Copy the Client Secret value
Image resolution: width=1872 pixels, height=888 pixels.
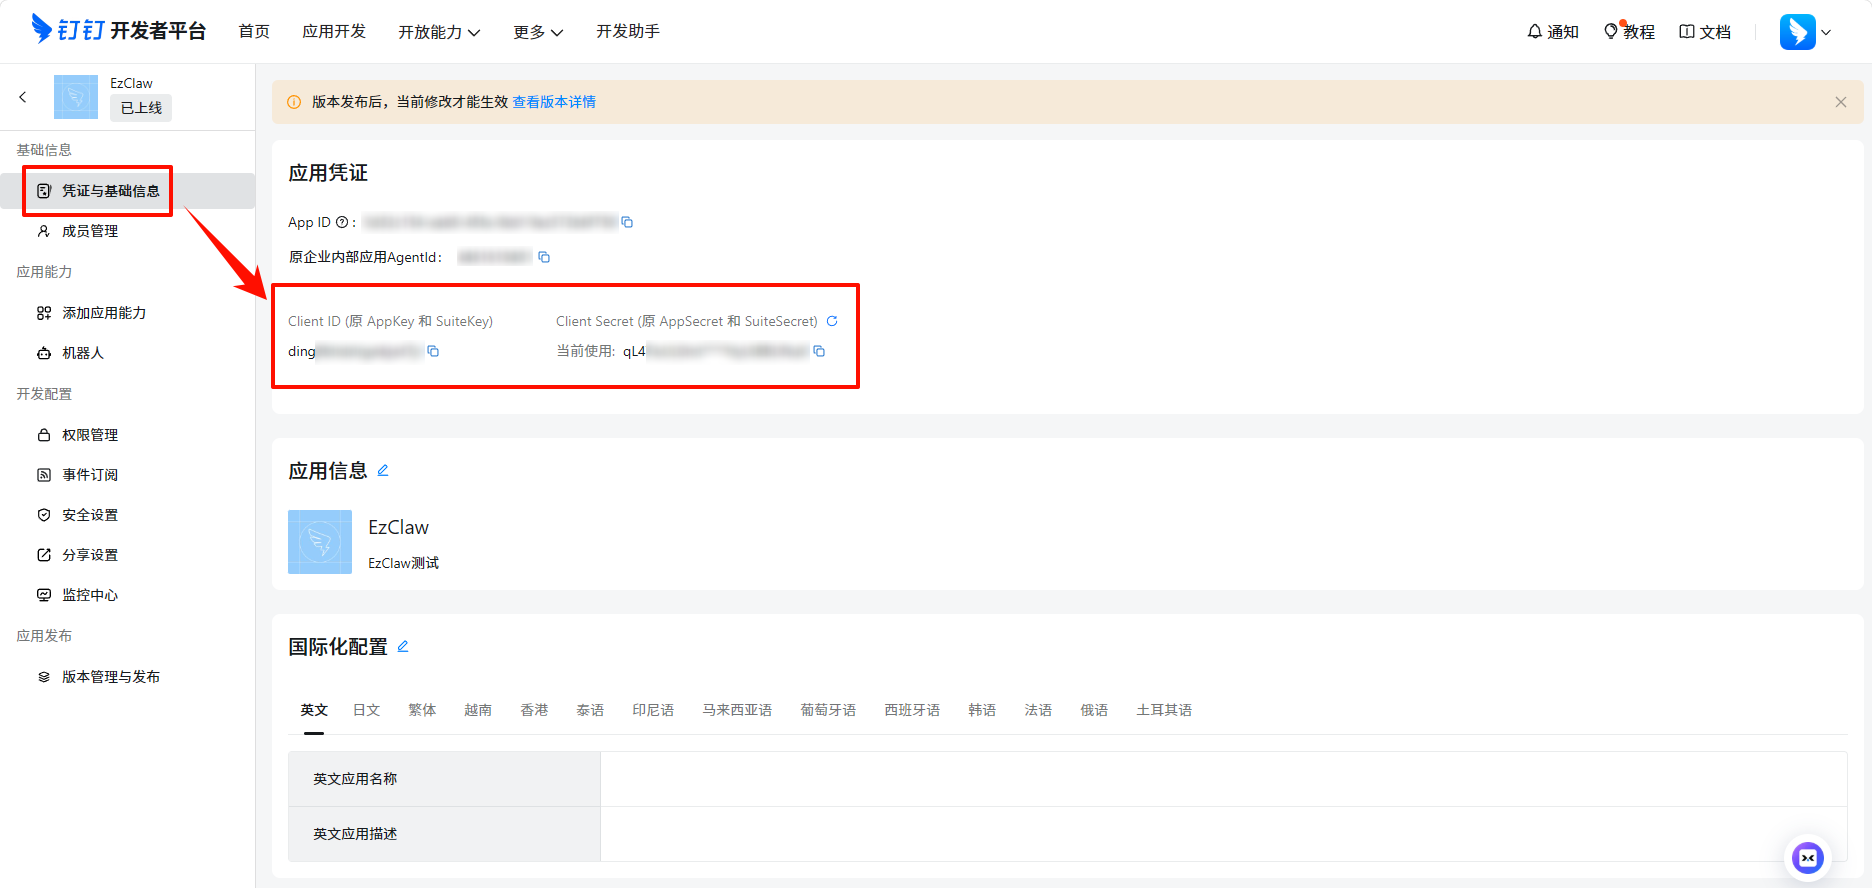coord(819,351)
